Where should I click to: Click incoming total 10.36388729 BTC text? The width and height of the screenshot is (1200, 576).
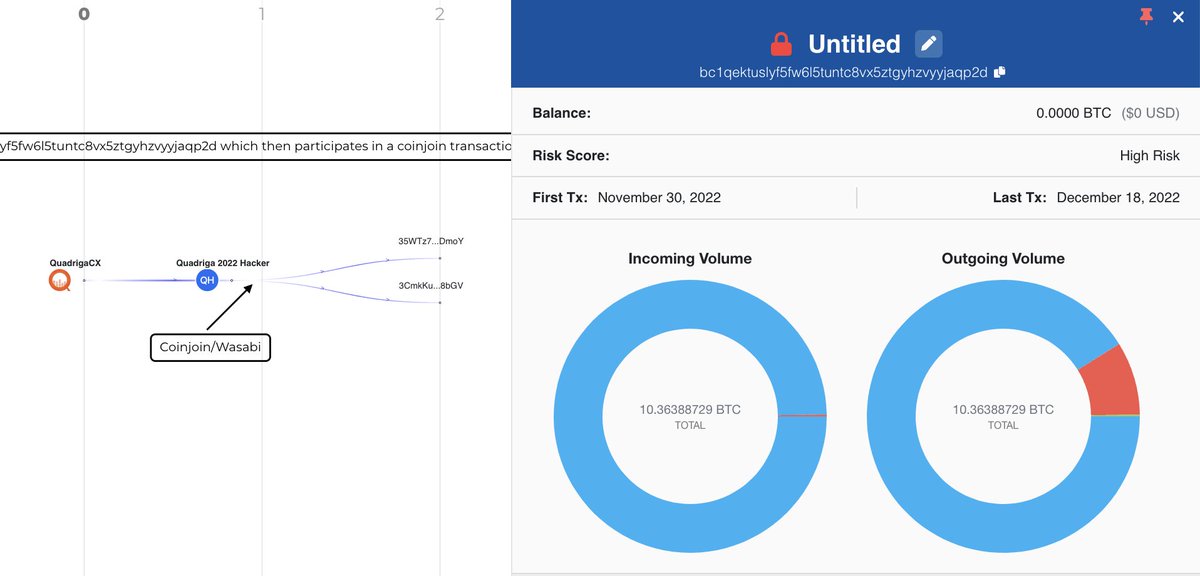(690, 410)
